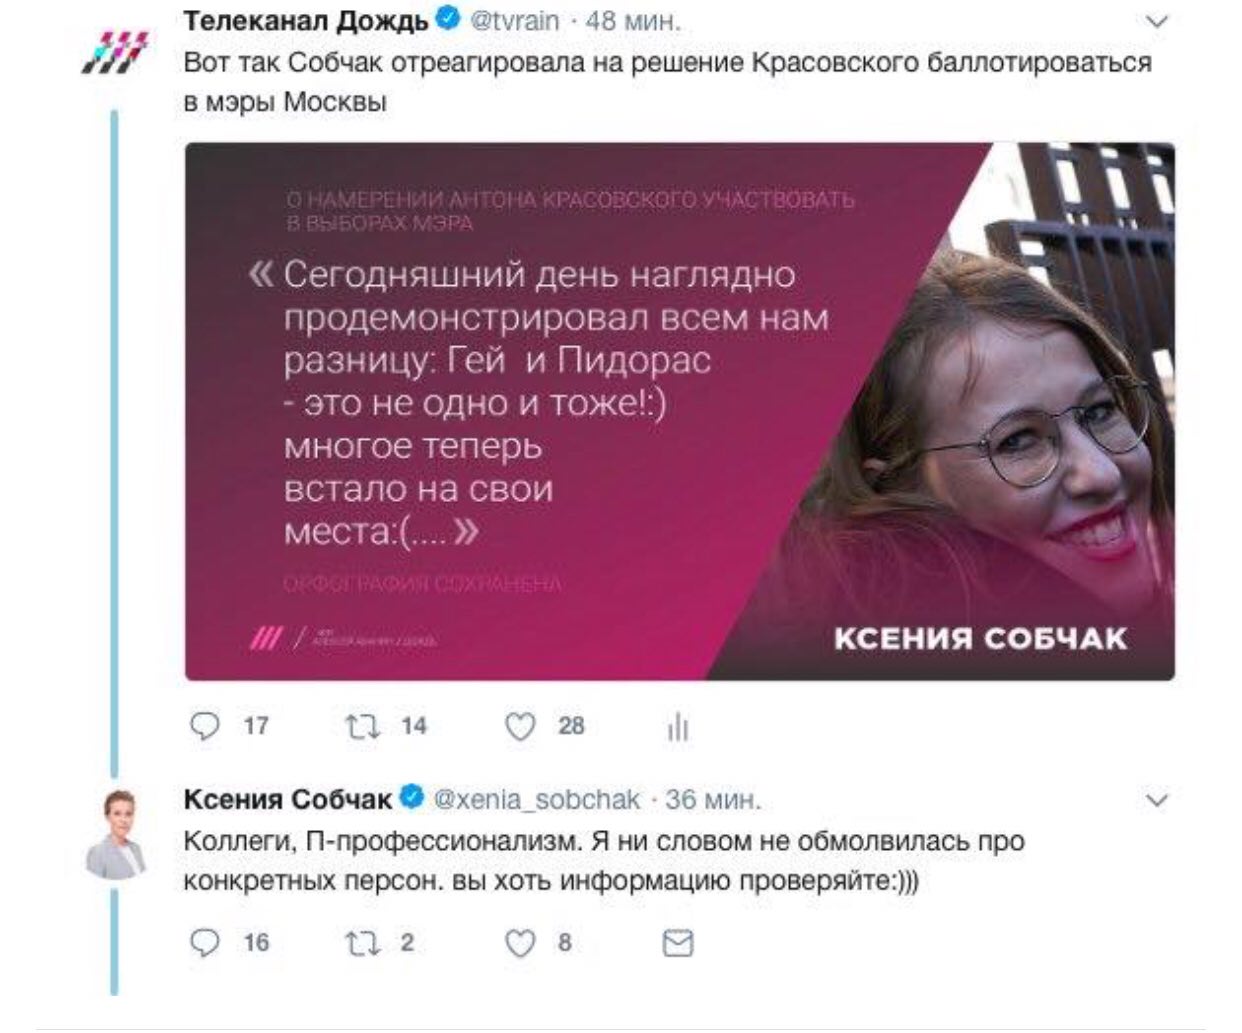The width and height of the screenshot is (1242, 1033).
Task: Open the Ксения Собчак quote image
Action: (680, 411)
